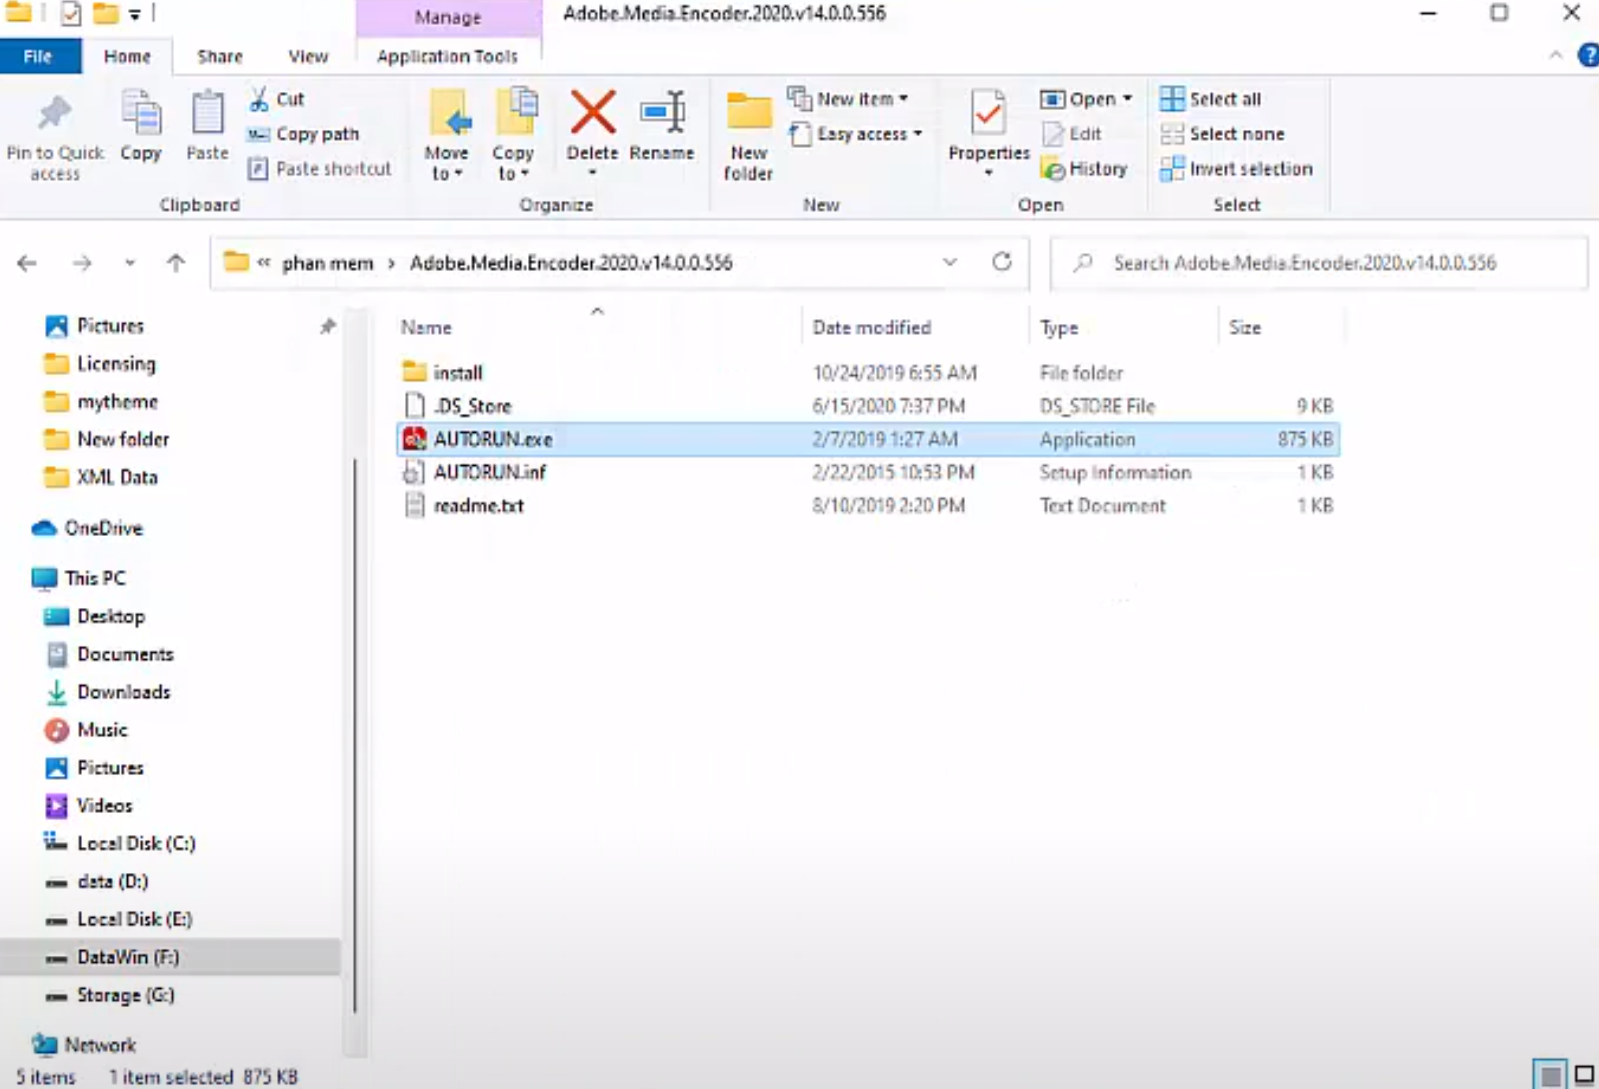Show file History

(1084, 169)
